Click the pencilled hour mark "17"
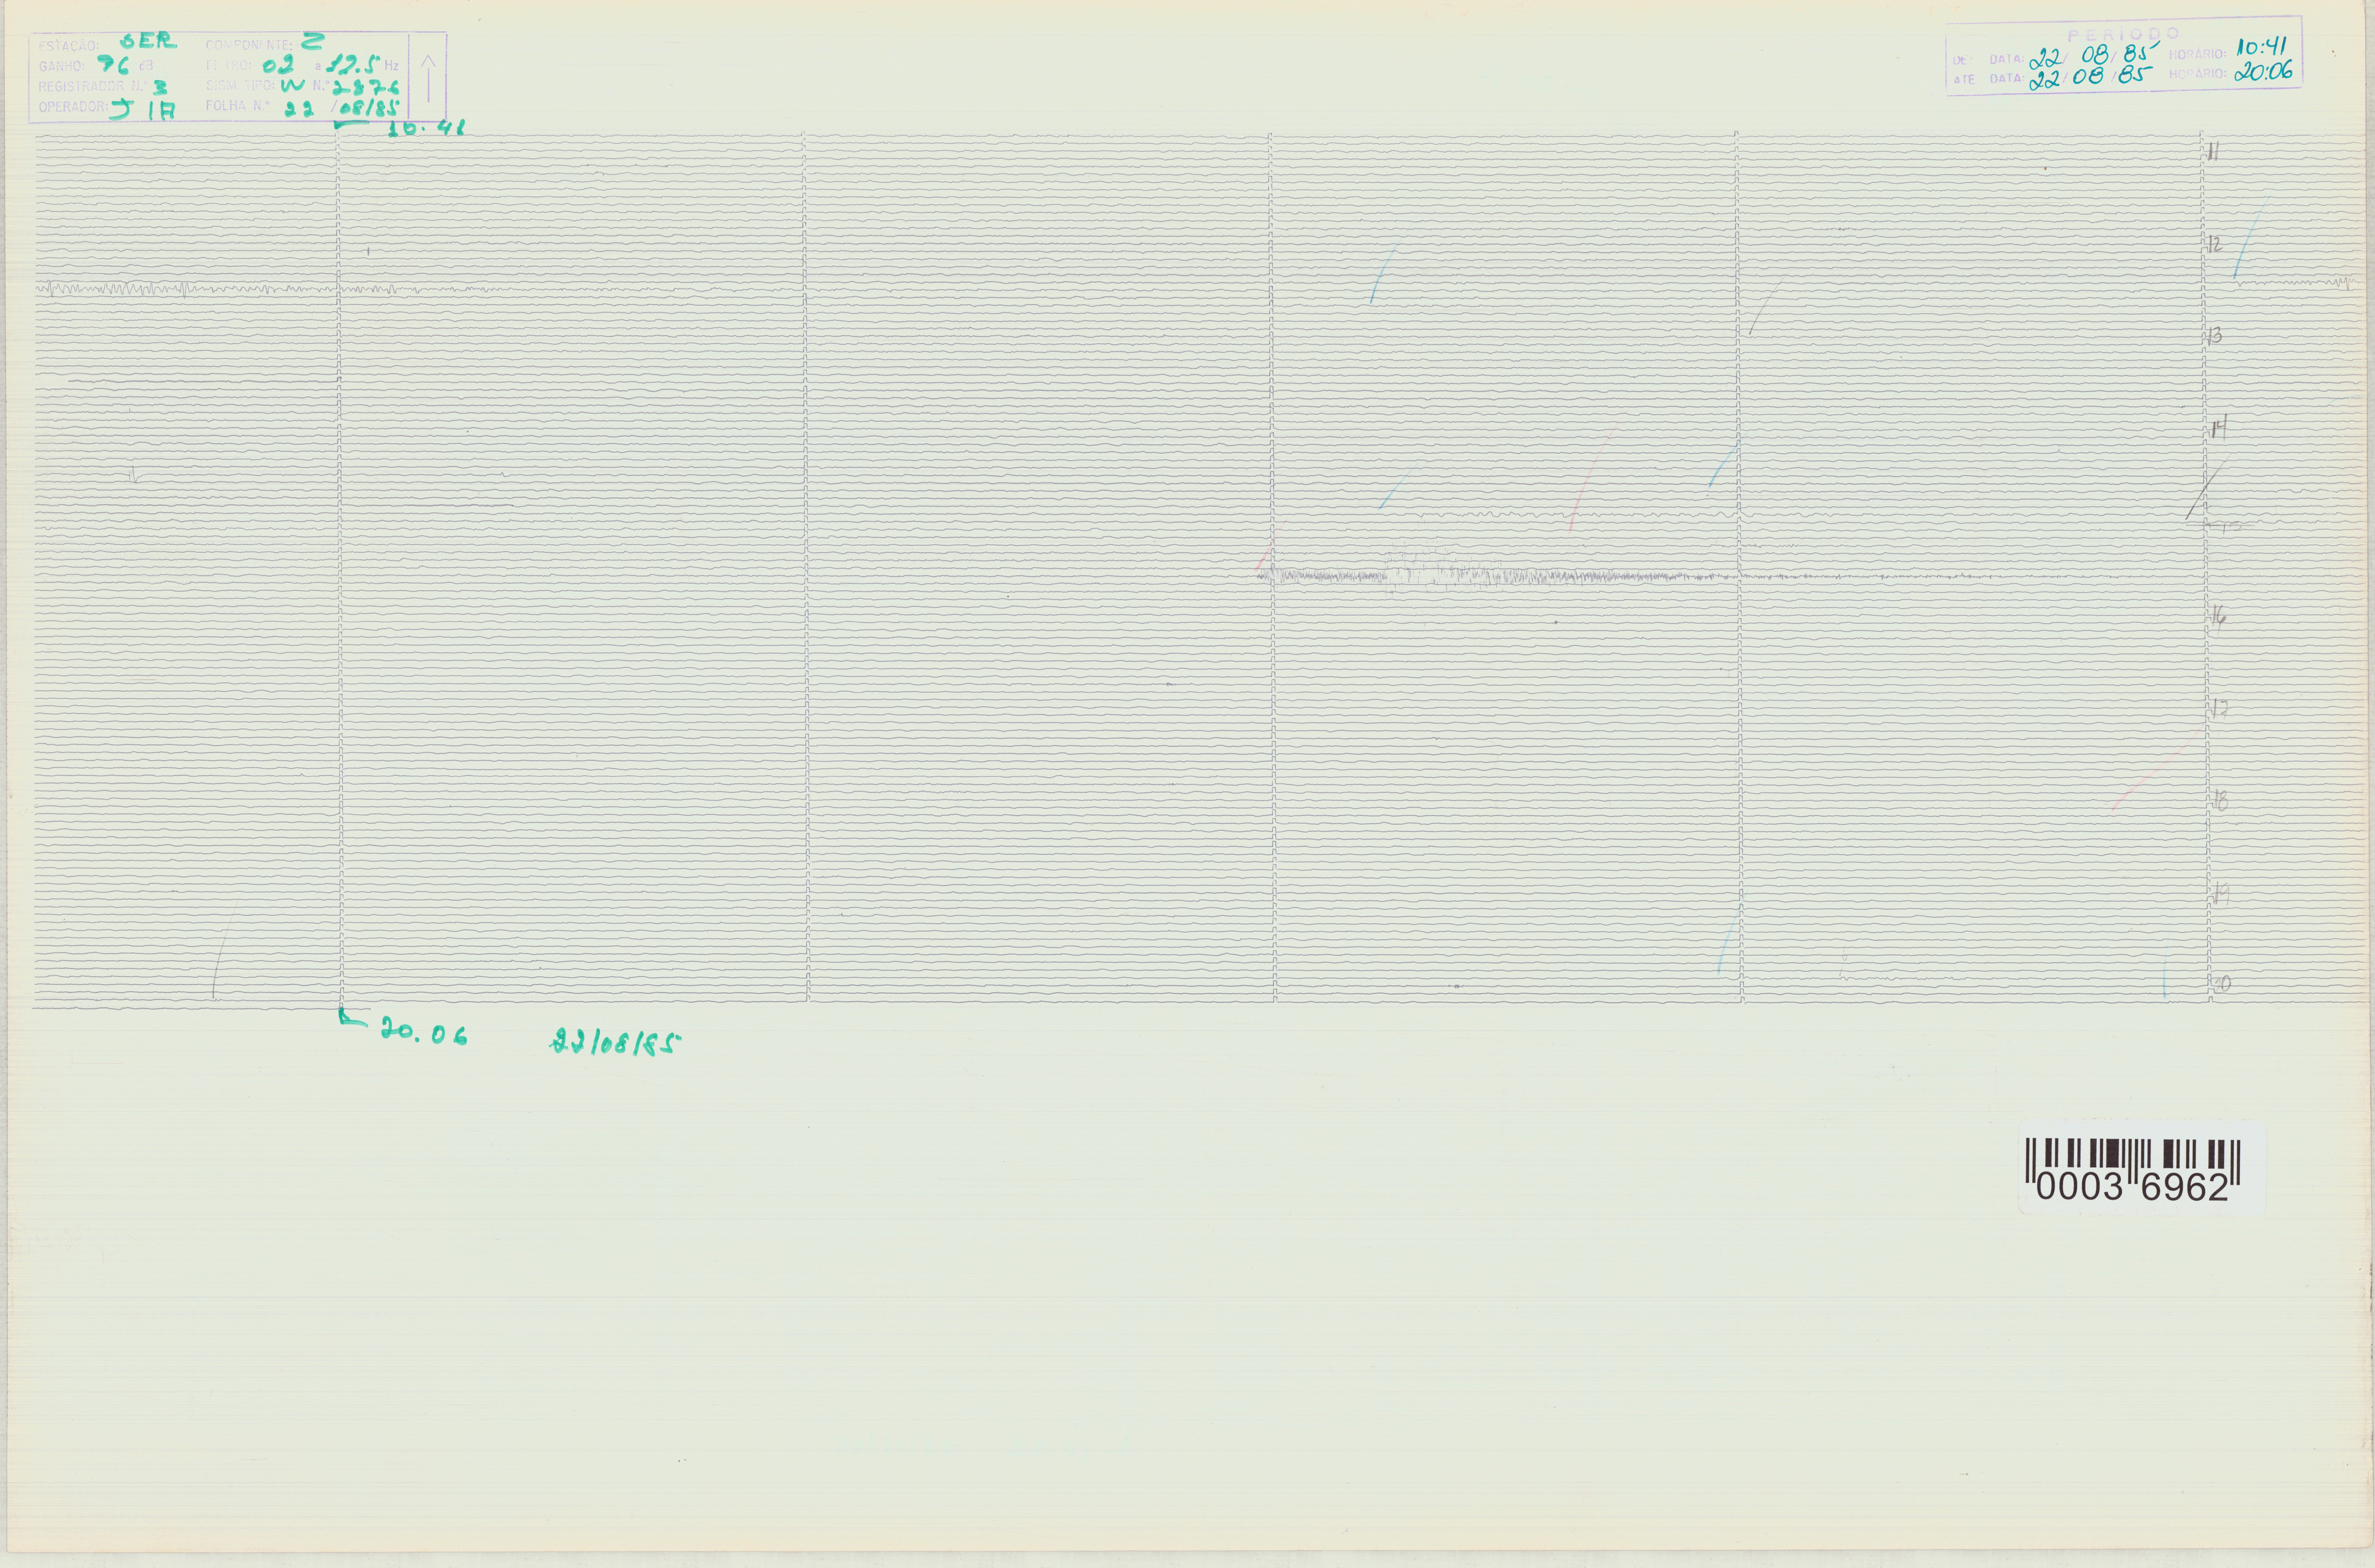Screen dimensions: 2375x1568 pos(2219,709)
